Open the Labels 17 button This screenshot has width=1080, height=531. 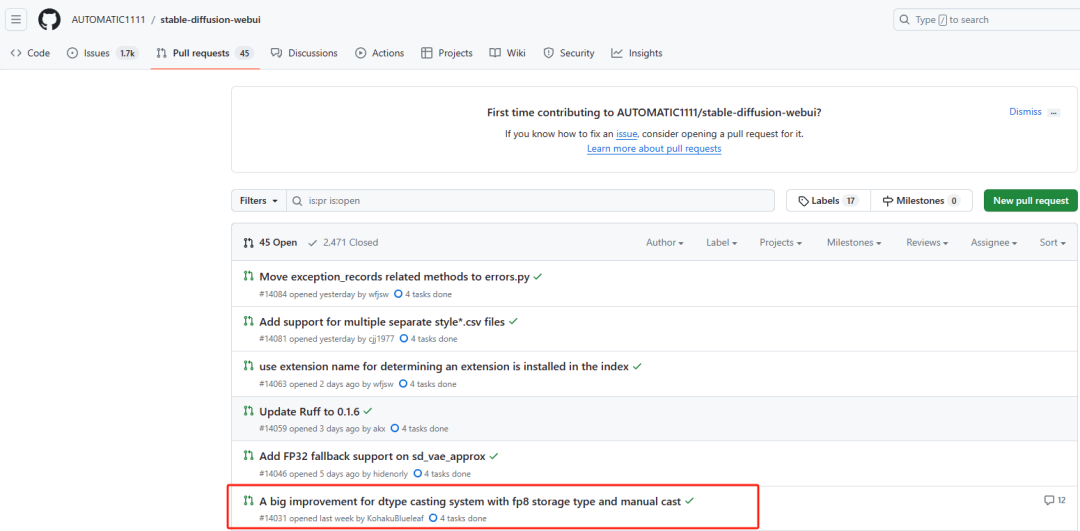click(828, 201)
